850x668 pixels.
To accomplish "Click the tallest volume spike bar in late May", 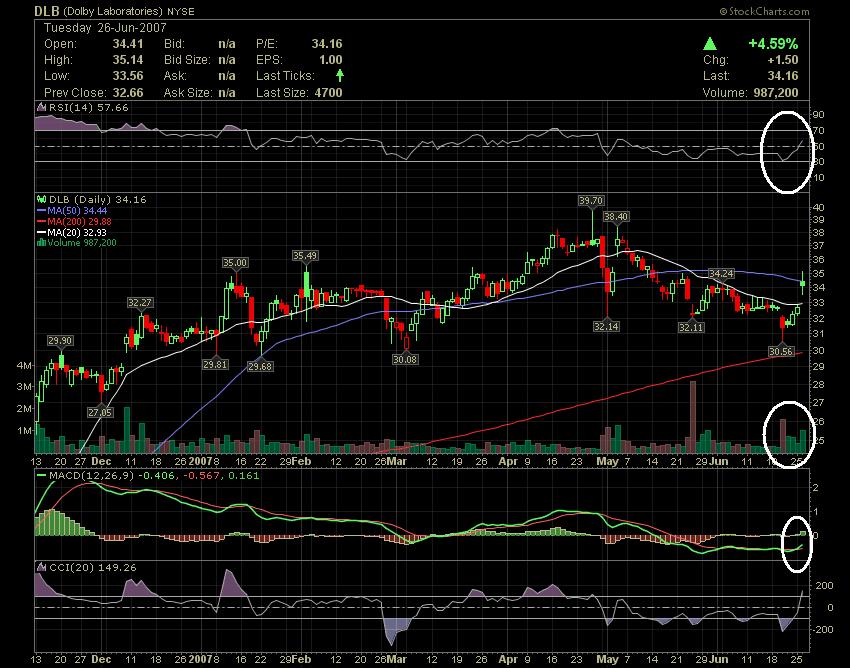I will click(693, 417).
